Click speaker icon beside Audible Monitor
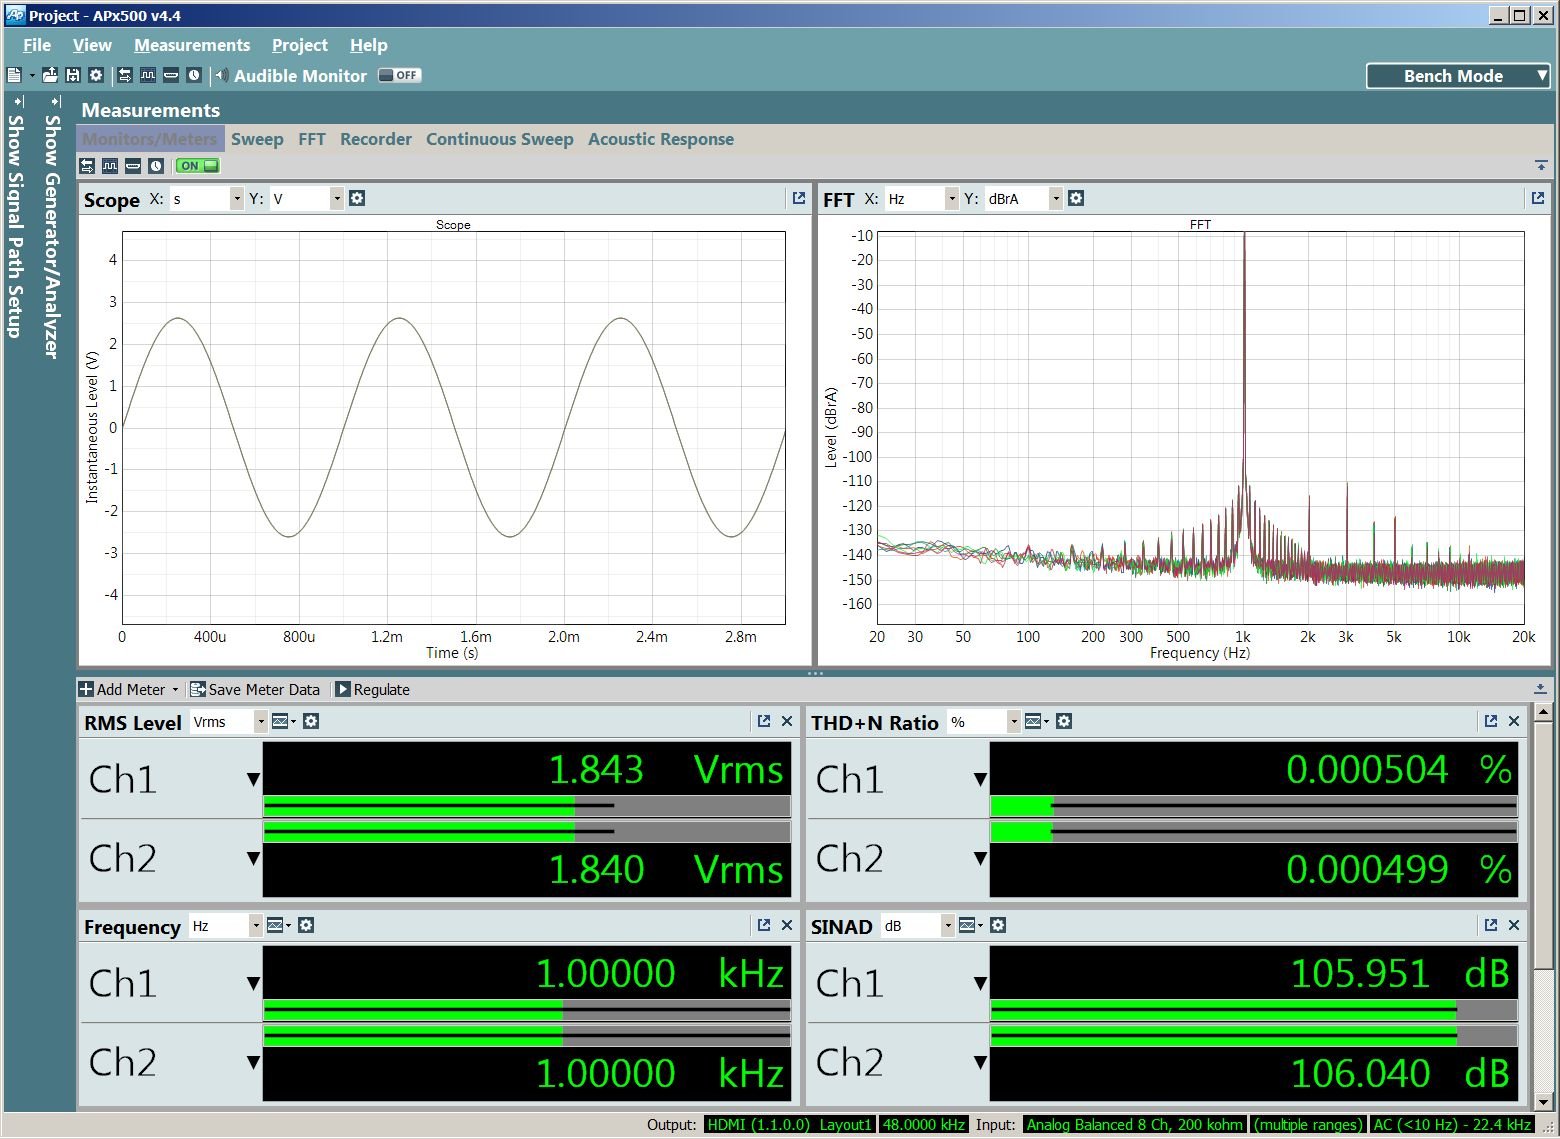The image size is (1560, 1139). click(x=222, y=75)
